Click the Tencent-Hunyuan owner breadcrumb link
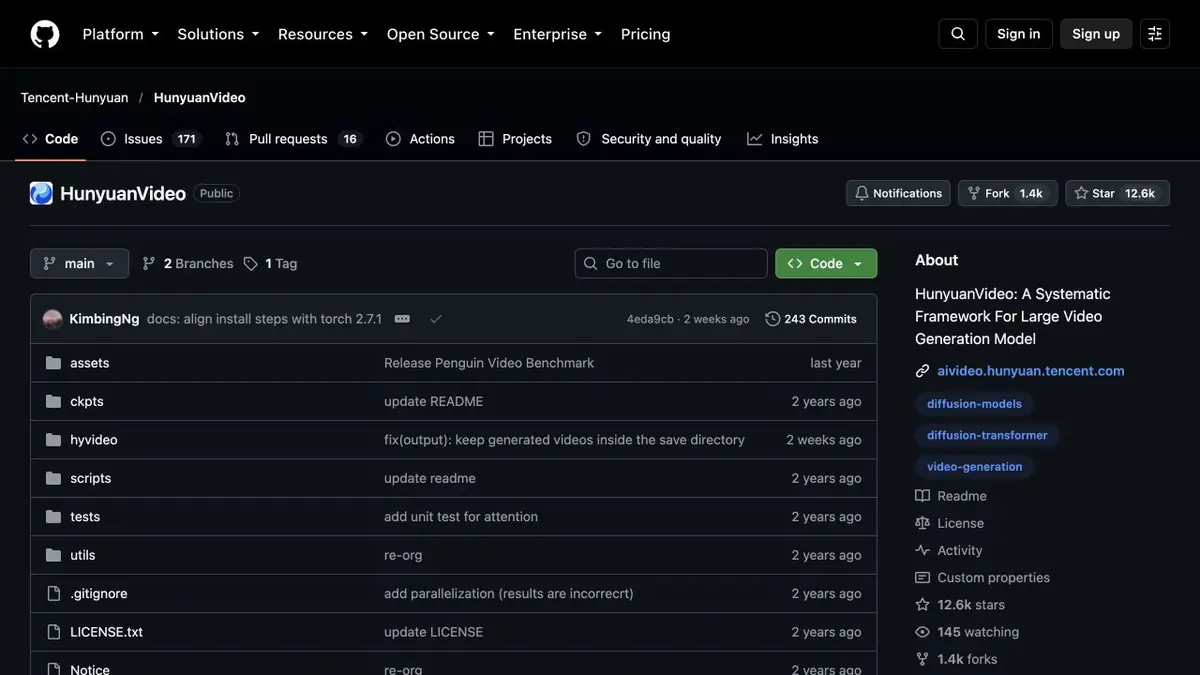Image resolution: width=1200 pixels, height=675 pixels. click(x=75, y=98)
